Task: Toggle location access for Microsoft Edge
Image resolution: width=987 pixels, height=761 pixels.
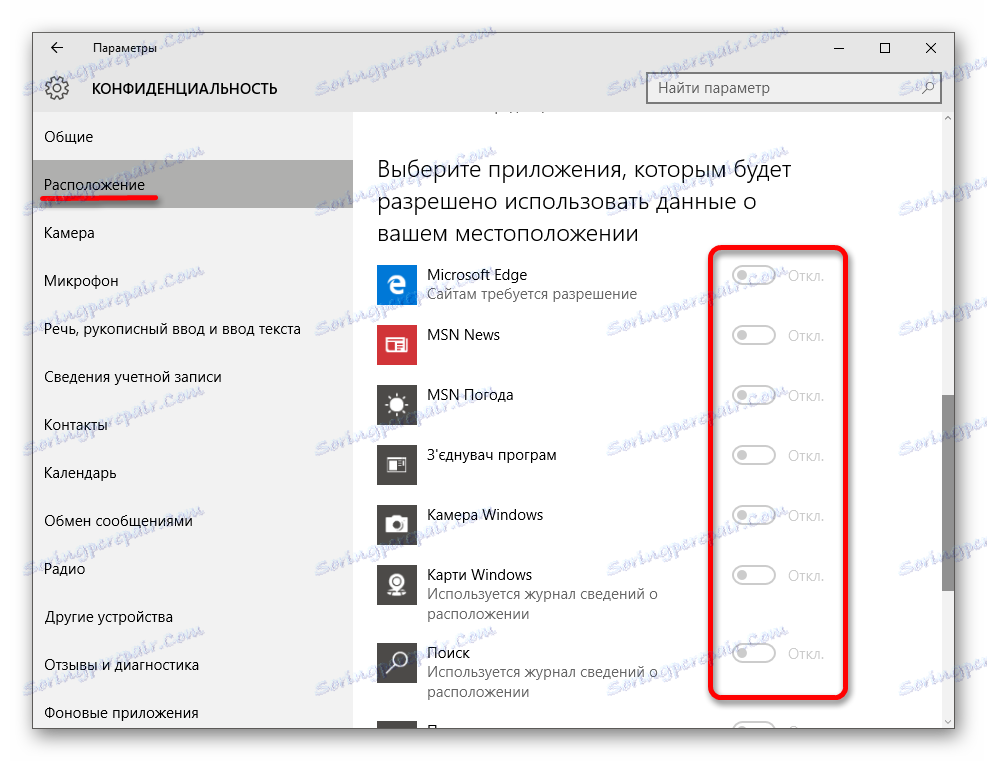Action: click(754, 275)
